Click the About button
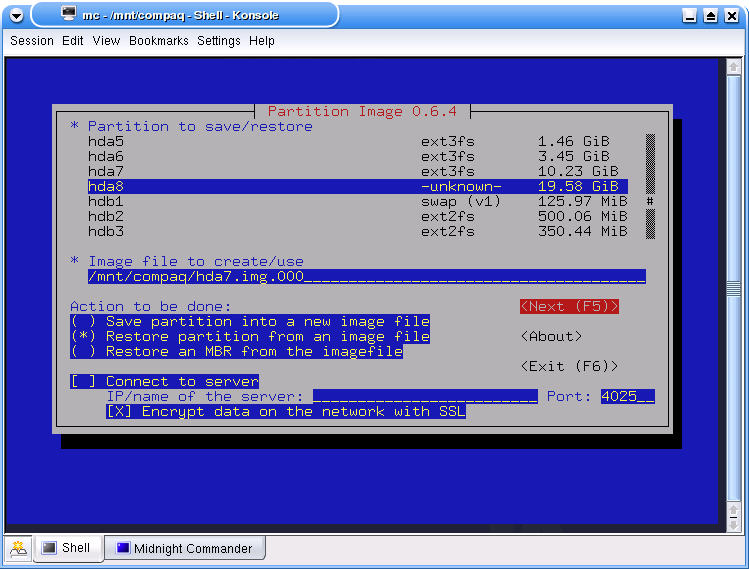The width and height of the screenshot is (749, 569). click(551, 336)
